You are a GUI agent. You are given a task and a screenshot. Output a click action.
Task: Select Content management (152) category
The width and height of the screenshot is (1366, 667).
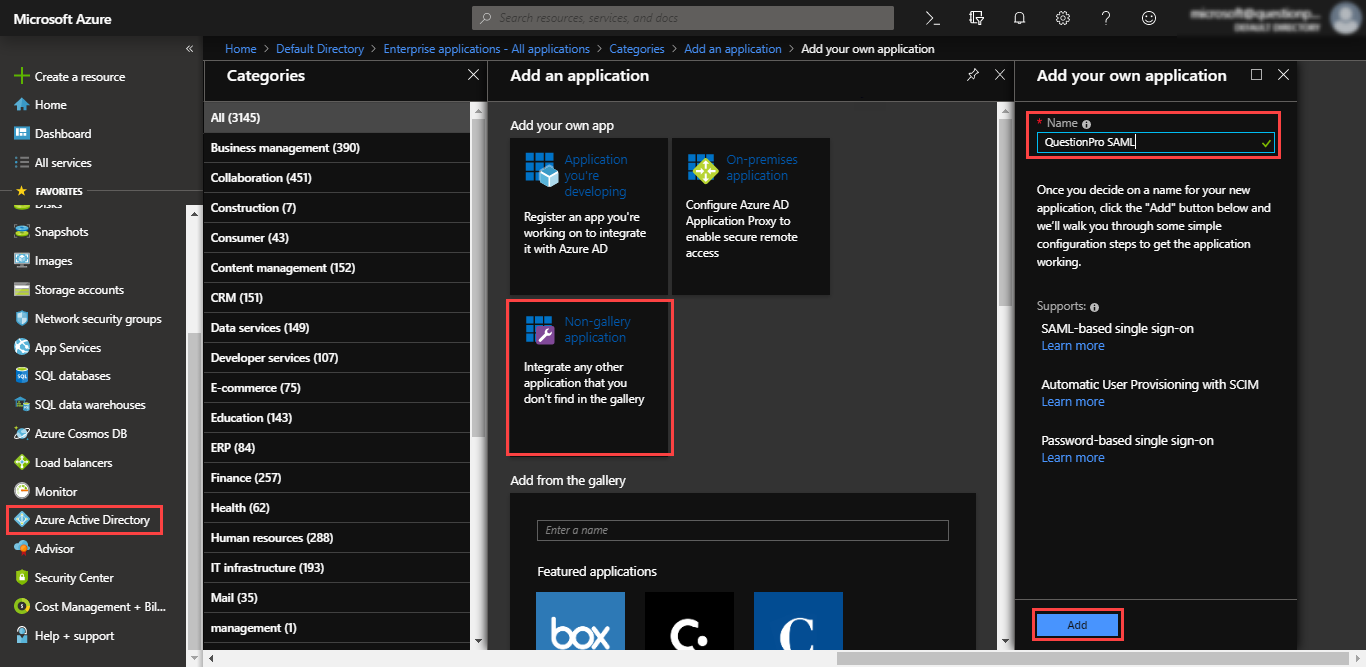[x=337, y=267]
